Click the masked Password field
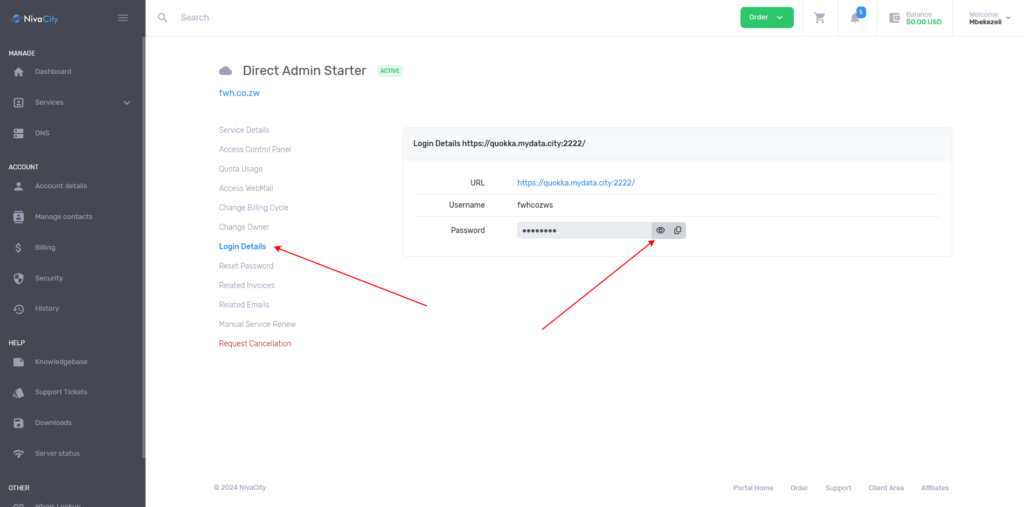Image resolution: width=1024 pixels, height=507 pixels. 584,230
